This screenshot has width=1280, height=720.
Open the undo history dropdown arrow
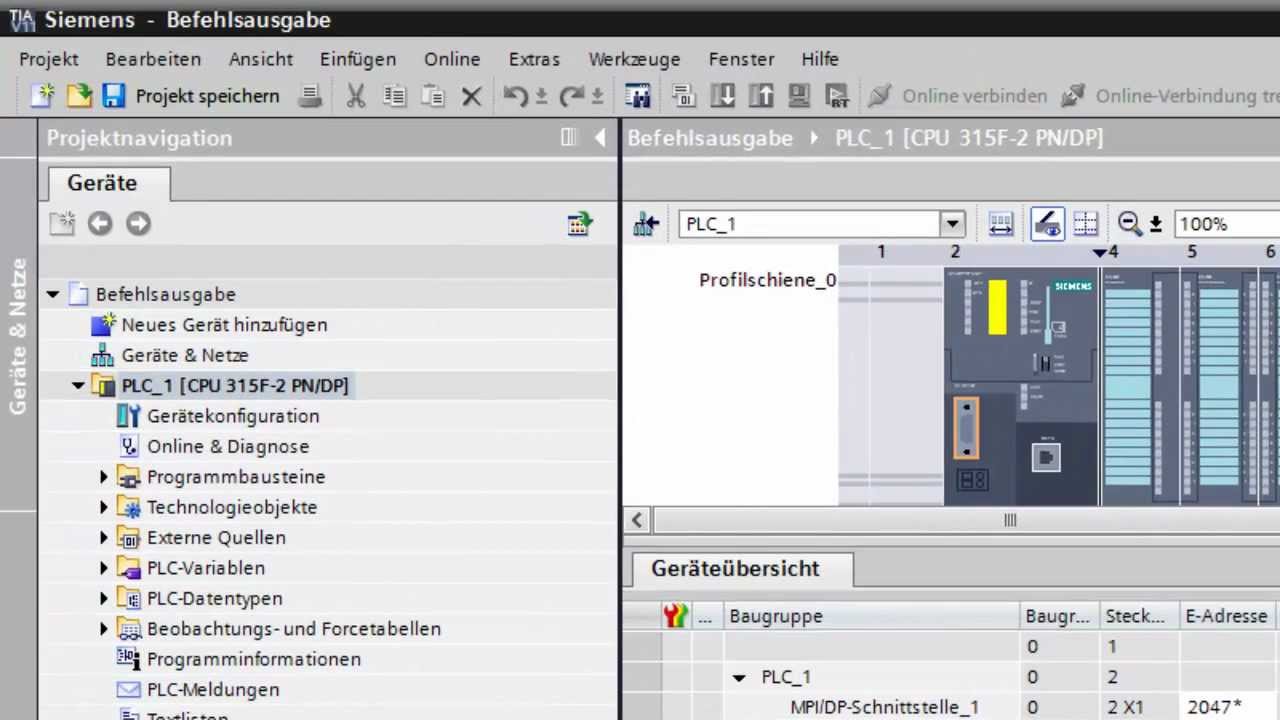click(541, 97)
